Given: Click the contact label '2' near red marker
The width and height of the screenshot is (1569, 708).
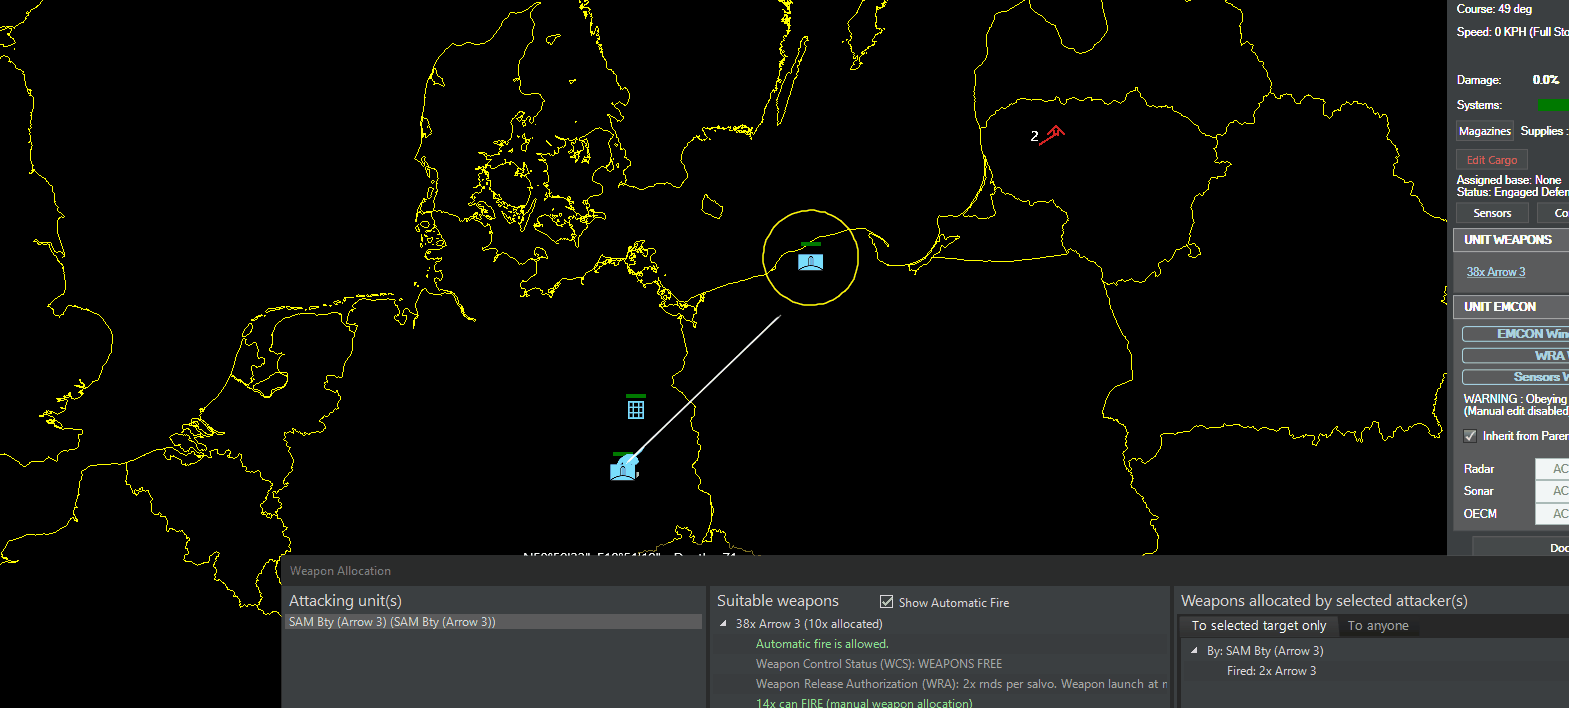Looking at the screenshot, I should (1034, 136).
